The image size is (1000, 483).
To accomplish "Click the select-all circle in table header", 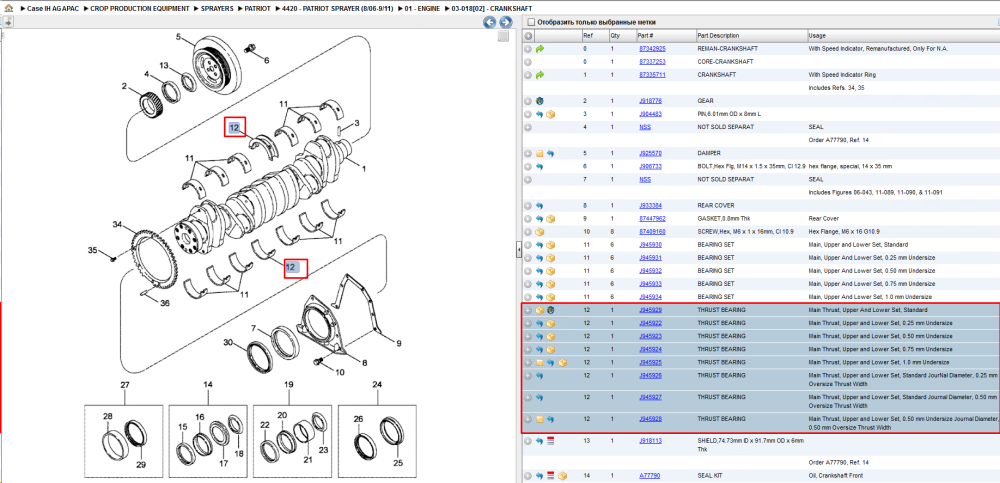I will [528, 35].
